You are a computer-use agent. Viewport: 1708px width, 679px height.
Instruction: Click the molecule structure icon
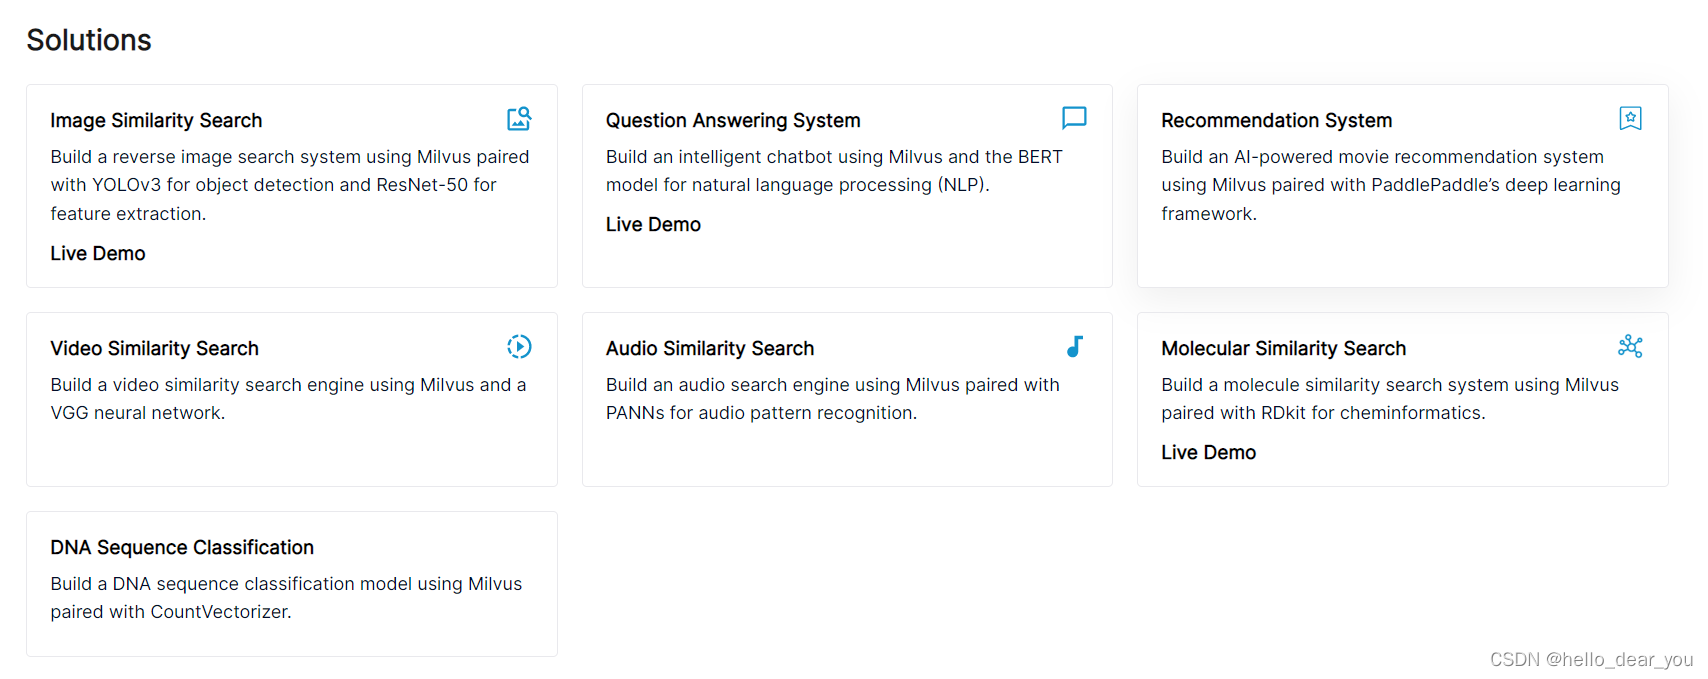coord(1630,347)
